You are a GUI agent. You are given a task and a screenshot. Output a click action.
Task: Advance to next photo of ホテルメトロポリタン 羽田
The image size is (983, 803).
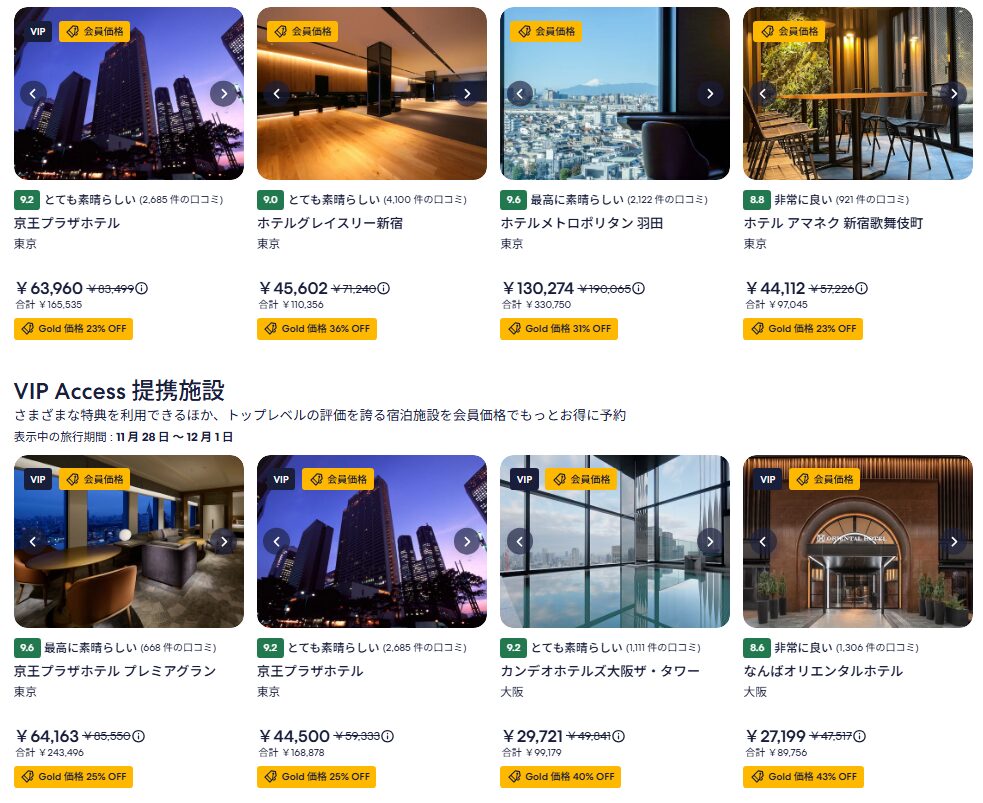click(710, 94)
